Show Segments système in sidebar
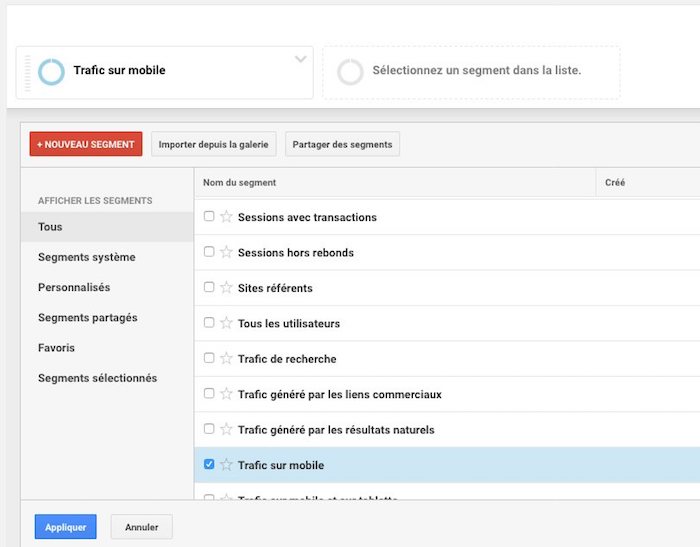This screenshot has height=547, width=700. [87, 257]
